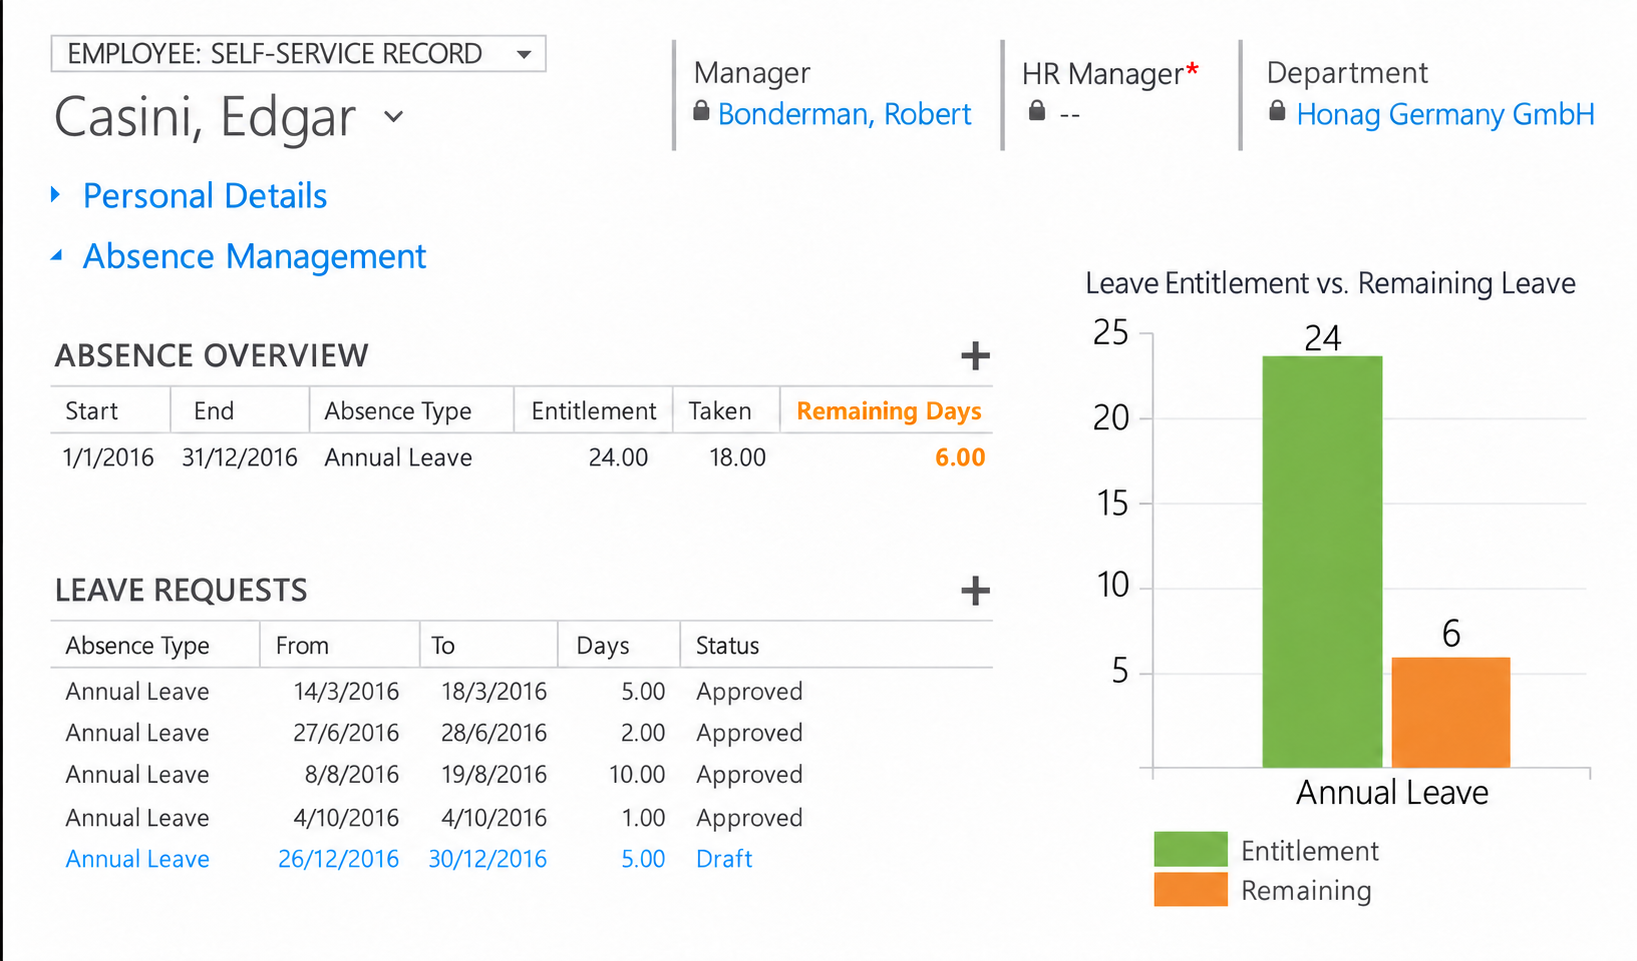Select the leave request starting 14/3/2016
Image resolution: width=1637 pixels, height=961 pixels.
521,692
